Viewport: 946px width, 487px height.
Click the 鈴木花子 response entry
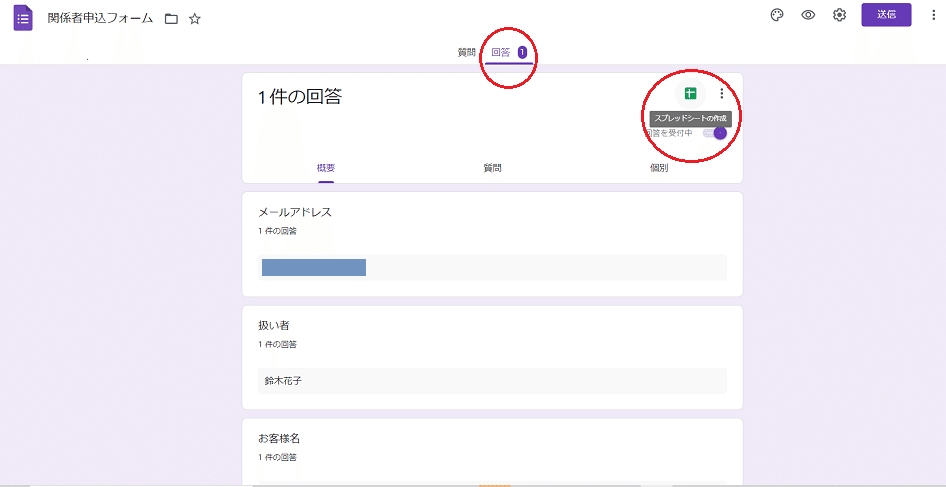click(x=492, y=381)
